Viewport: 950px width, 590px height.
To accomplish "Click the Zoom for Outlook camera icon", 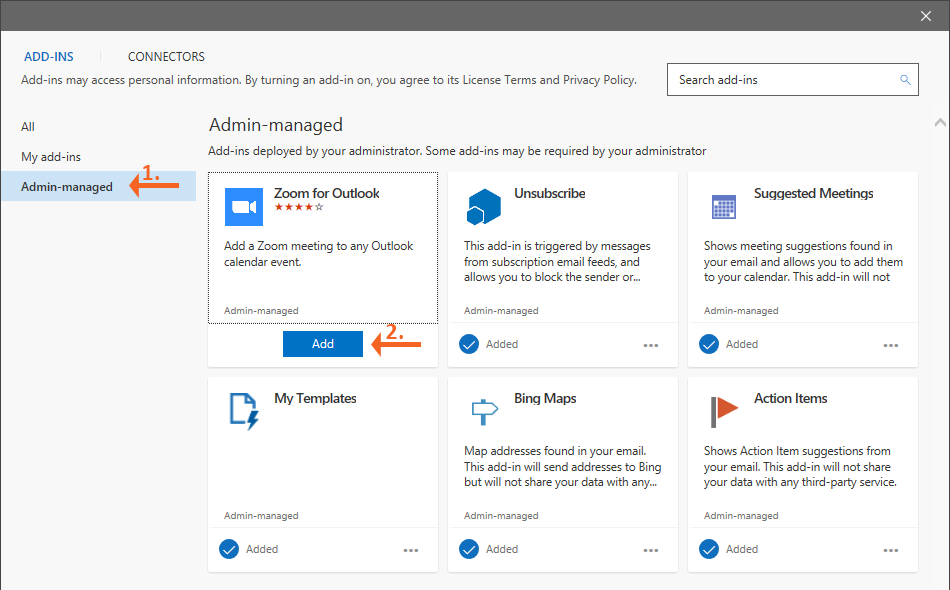I will [243, 206].
